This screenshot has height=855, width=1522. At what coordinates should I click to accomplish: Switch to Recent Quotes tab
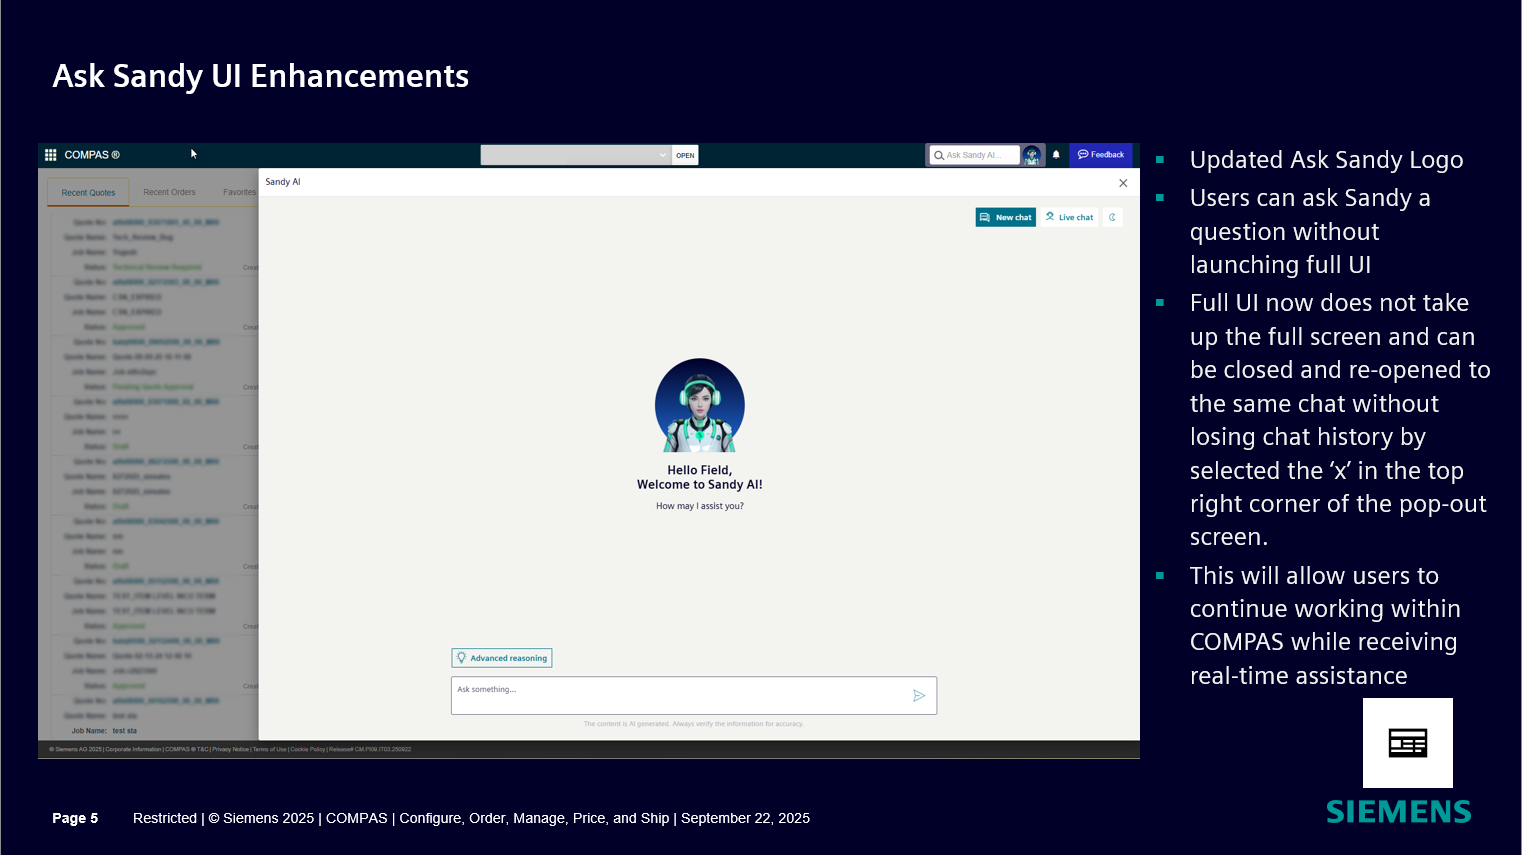tap(88, 192)
